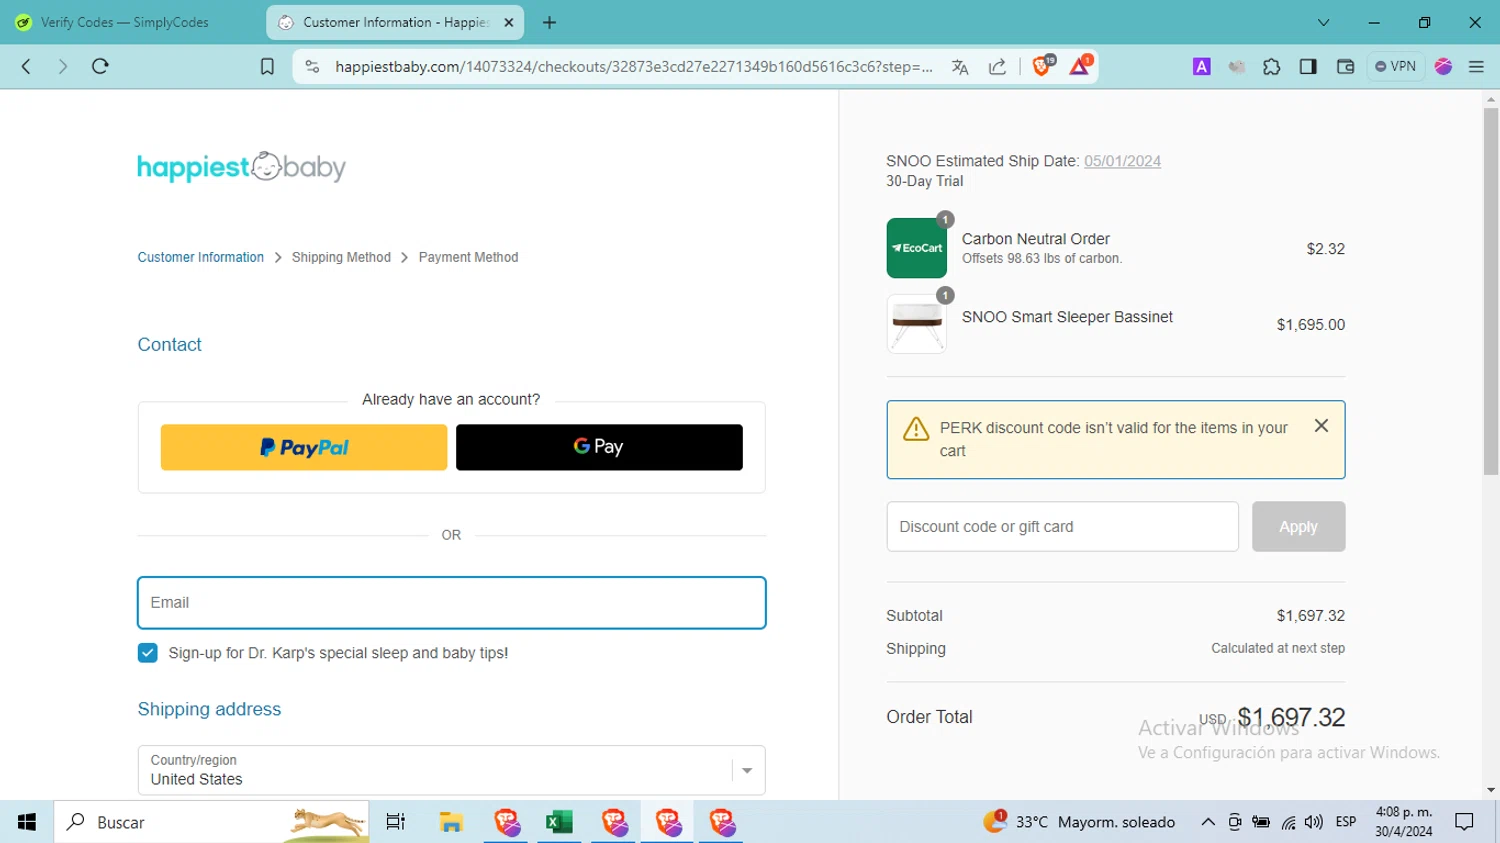1500x843 pixels.
Task: Click the SNOO ship date 05/01/2024 link
Action: 1122,161
